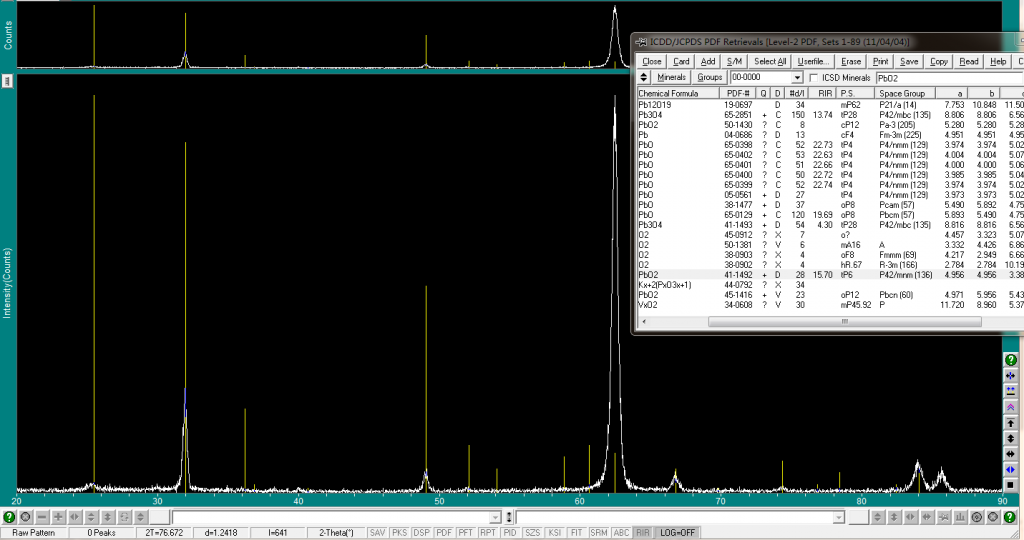Open the Groups selection
This screenshot has height=540, width=1024.
(710, 77)
